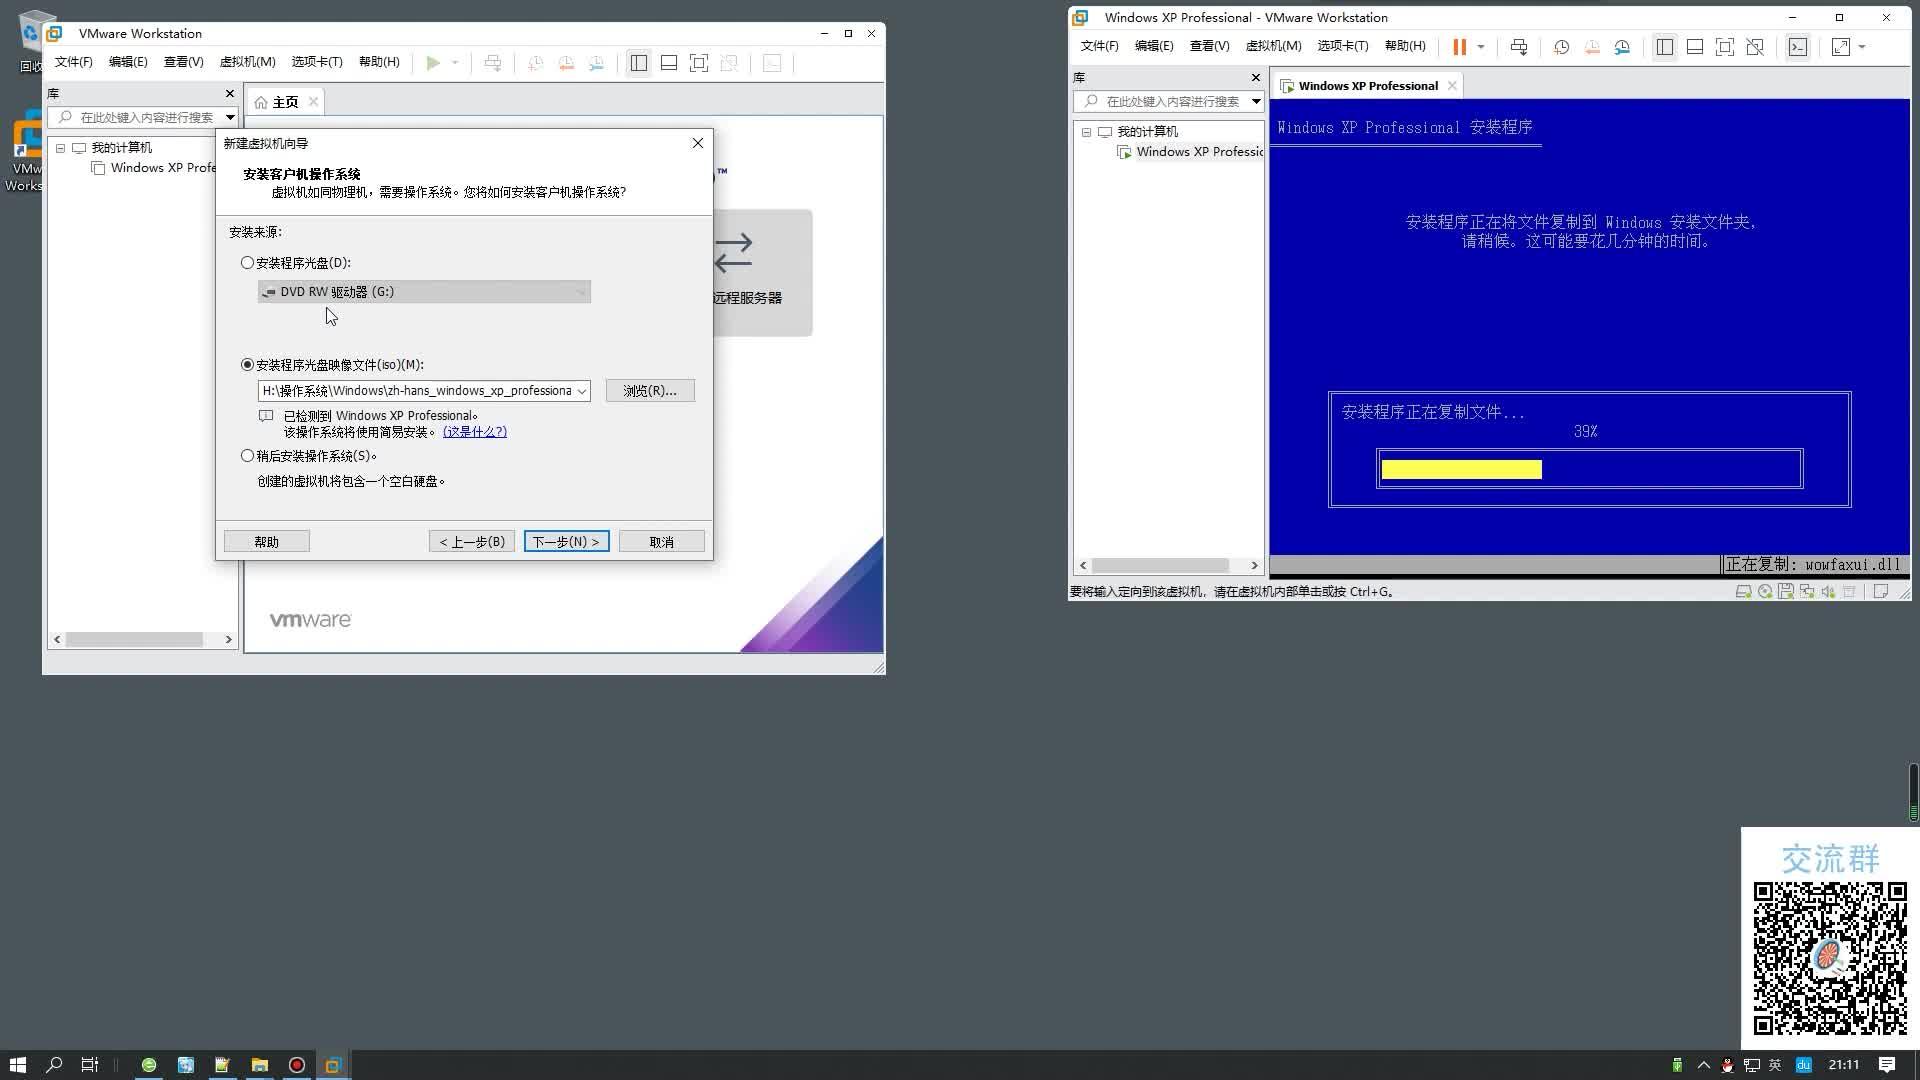Click the yellow file copy progress bar

[1461, 470]
